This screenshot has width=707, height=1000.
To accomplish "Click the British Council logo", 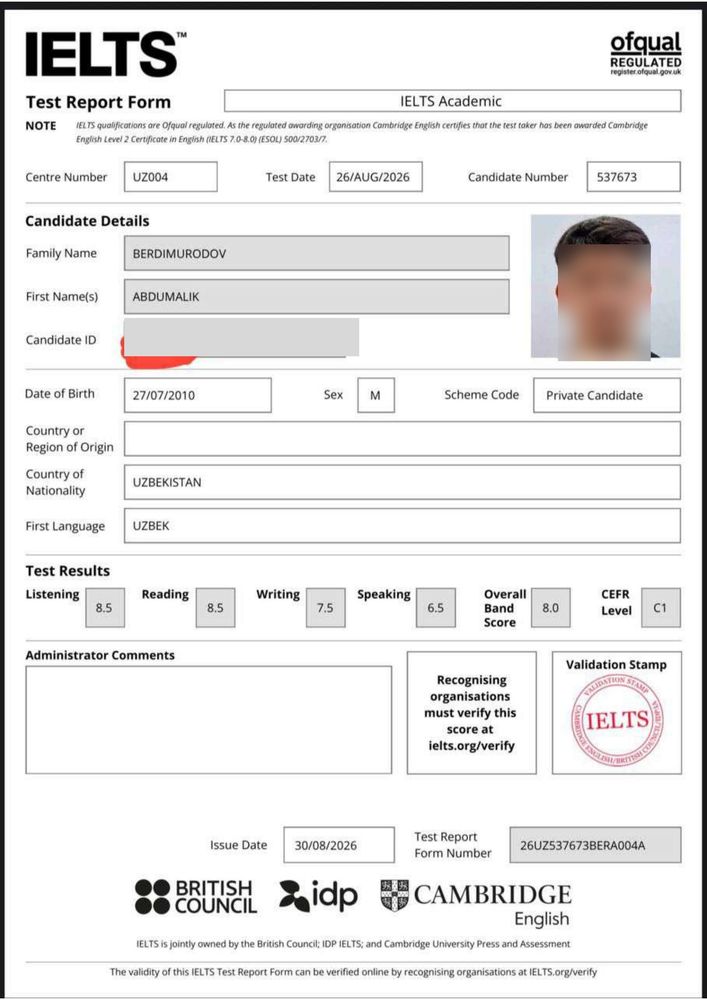I will 196,897.
